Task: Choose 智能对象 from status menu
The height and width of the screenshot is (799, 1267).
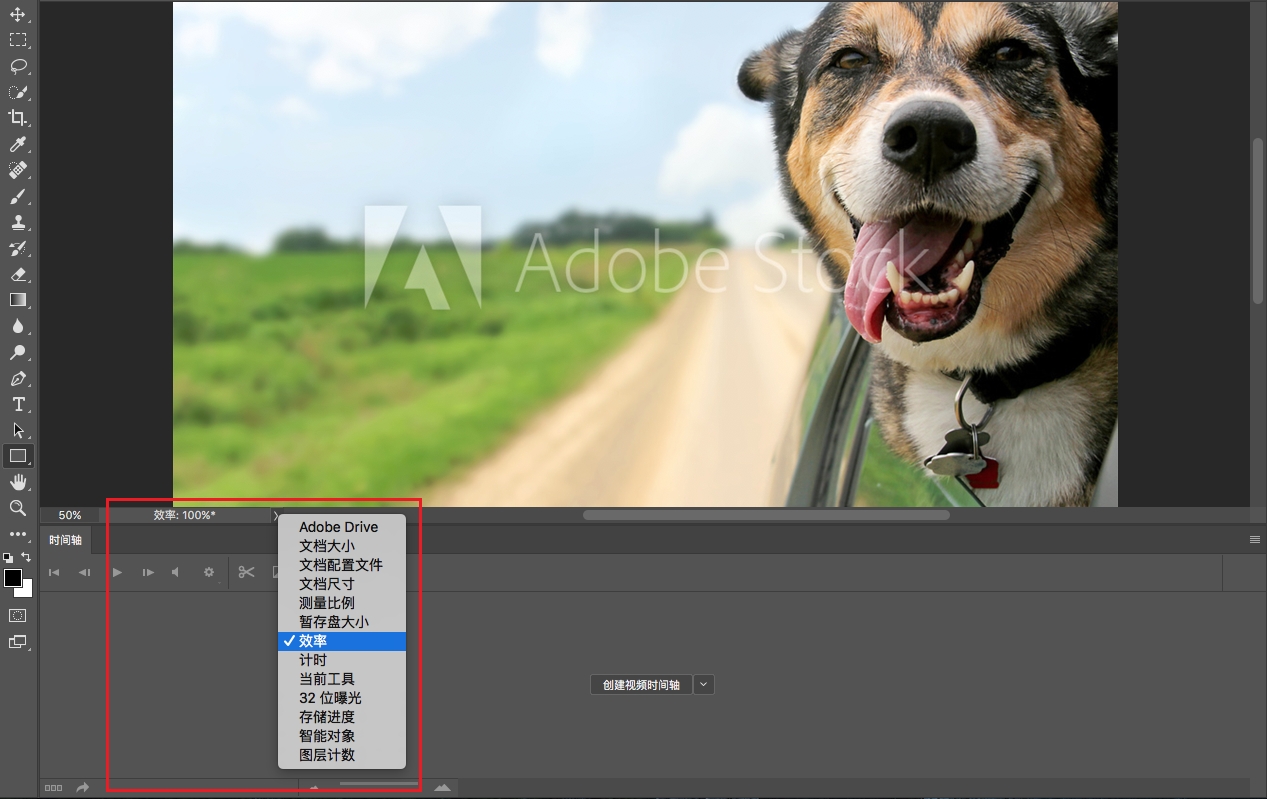Action: pyautogui.click(x=342, y=736)
